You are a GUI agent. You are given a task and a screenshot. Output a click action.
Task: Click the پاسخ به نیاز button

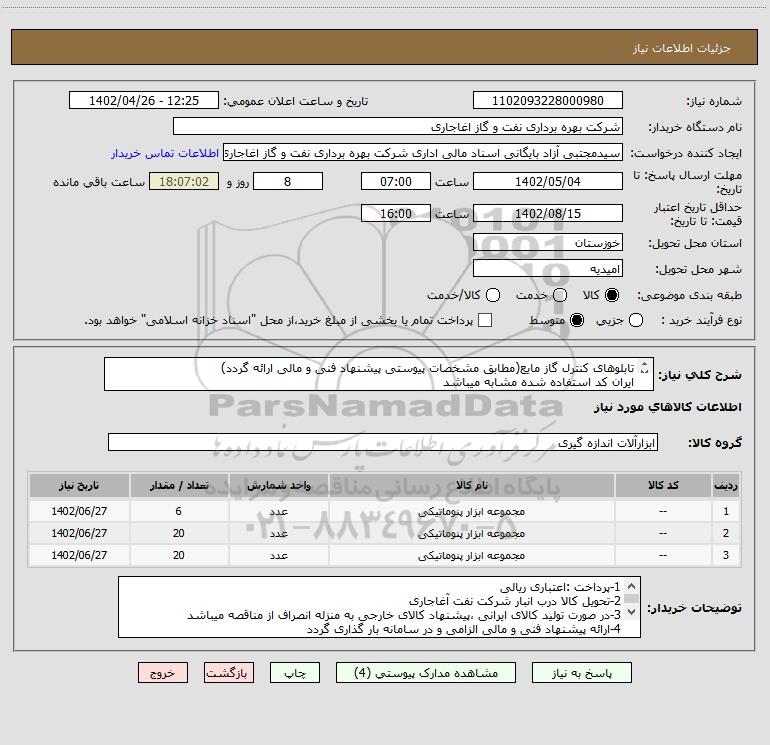click(x=581, y=672)
